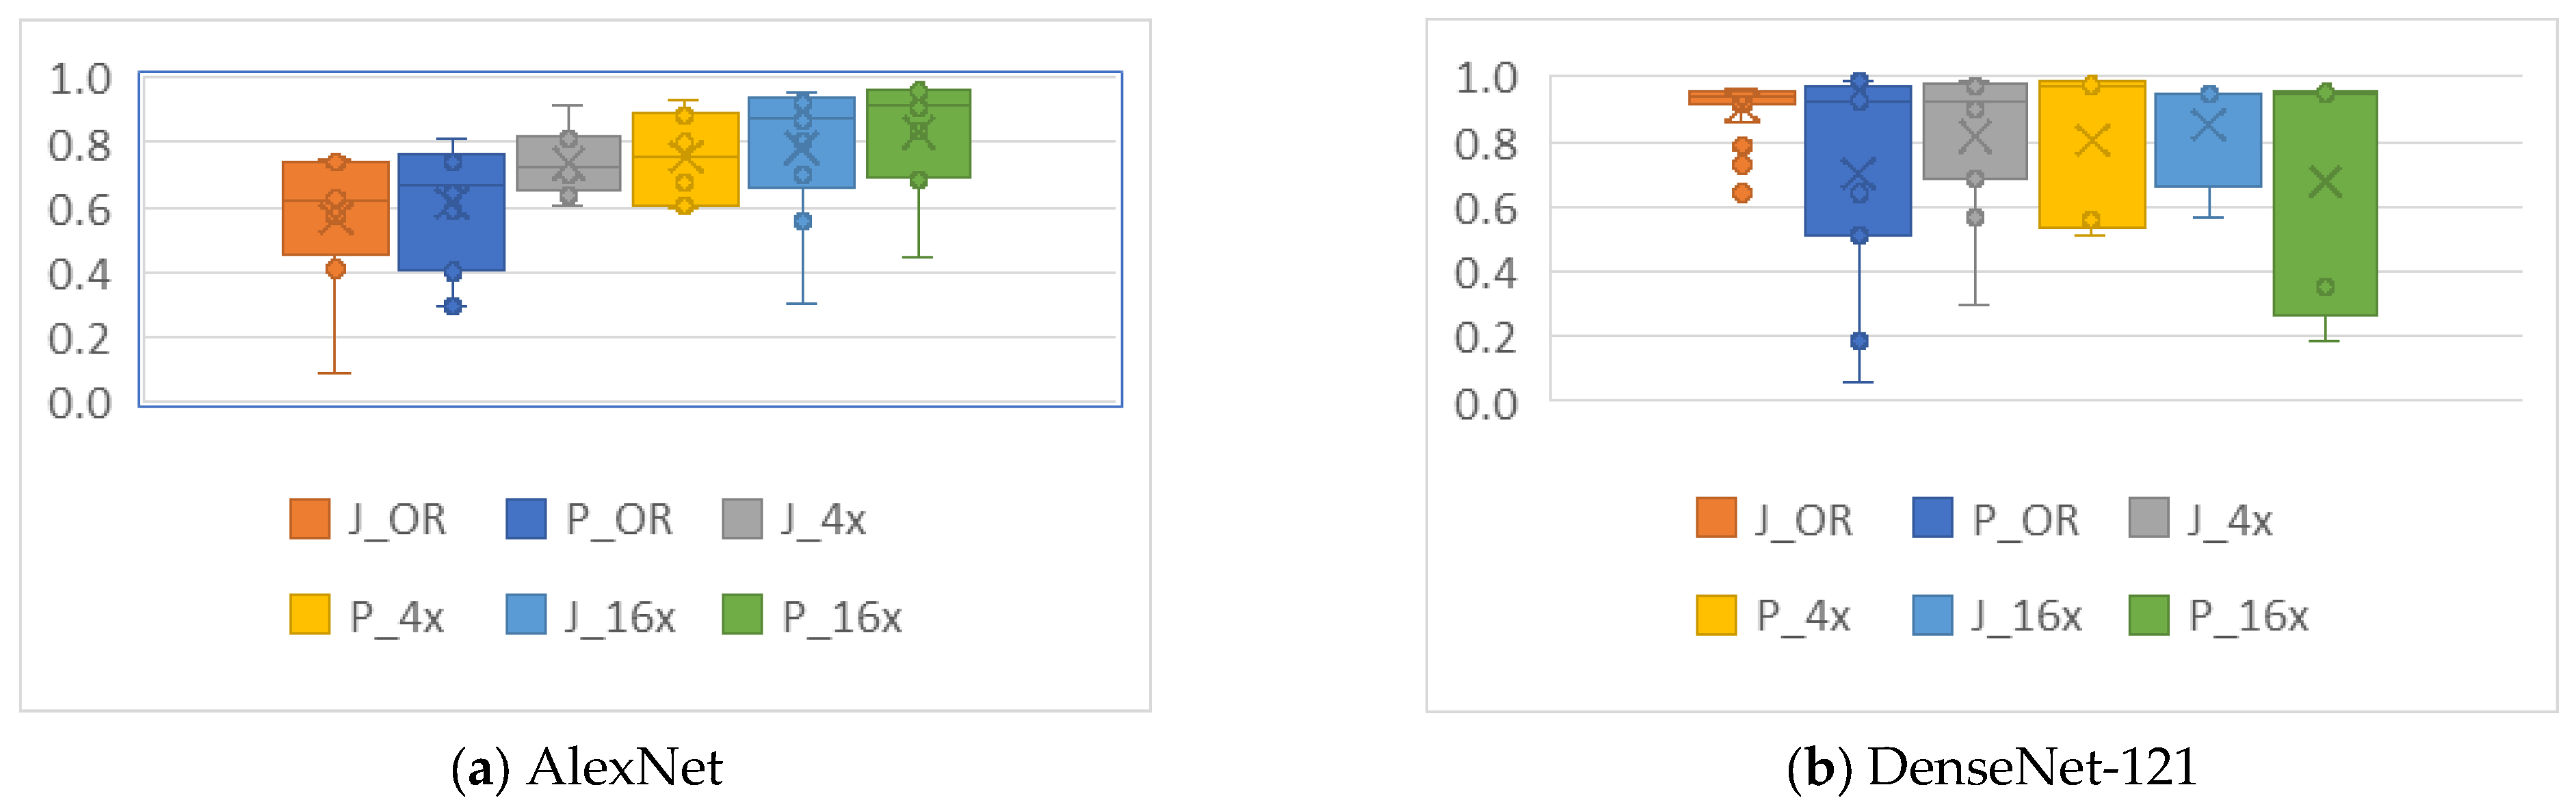
Task: Click the gray J_4x swatch in DenseNet-121 legend
Action: [x=2149, y=518]
